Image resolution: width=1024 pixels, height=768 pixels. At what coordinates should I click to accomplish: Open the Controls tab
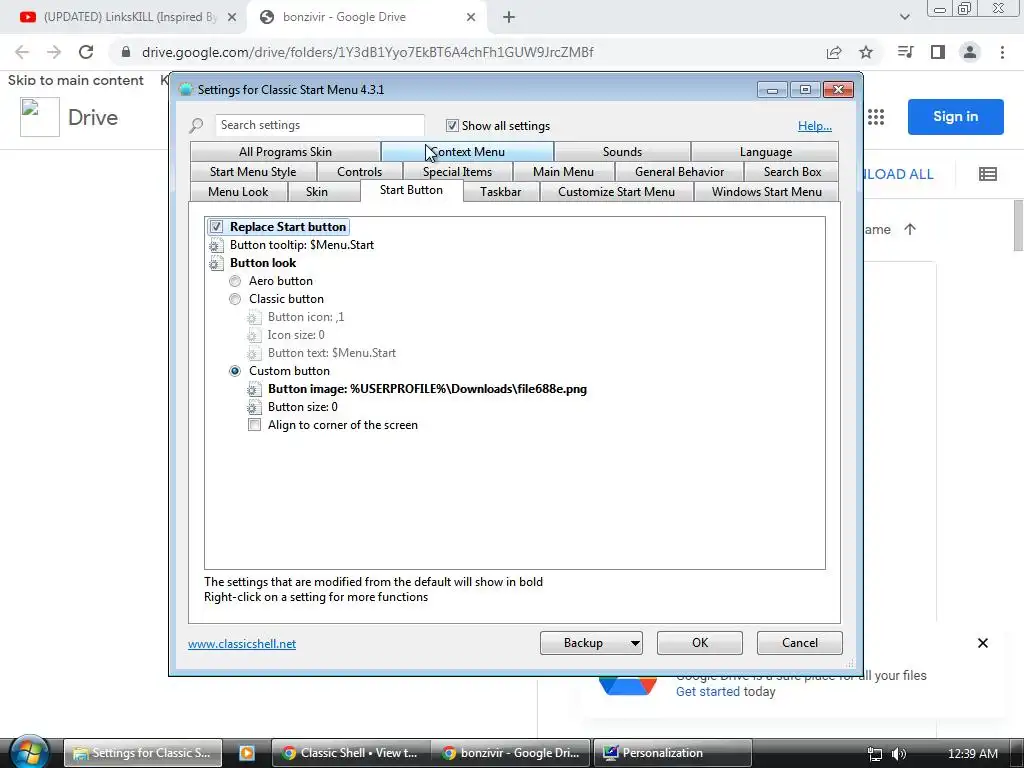click(360, 172)
